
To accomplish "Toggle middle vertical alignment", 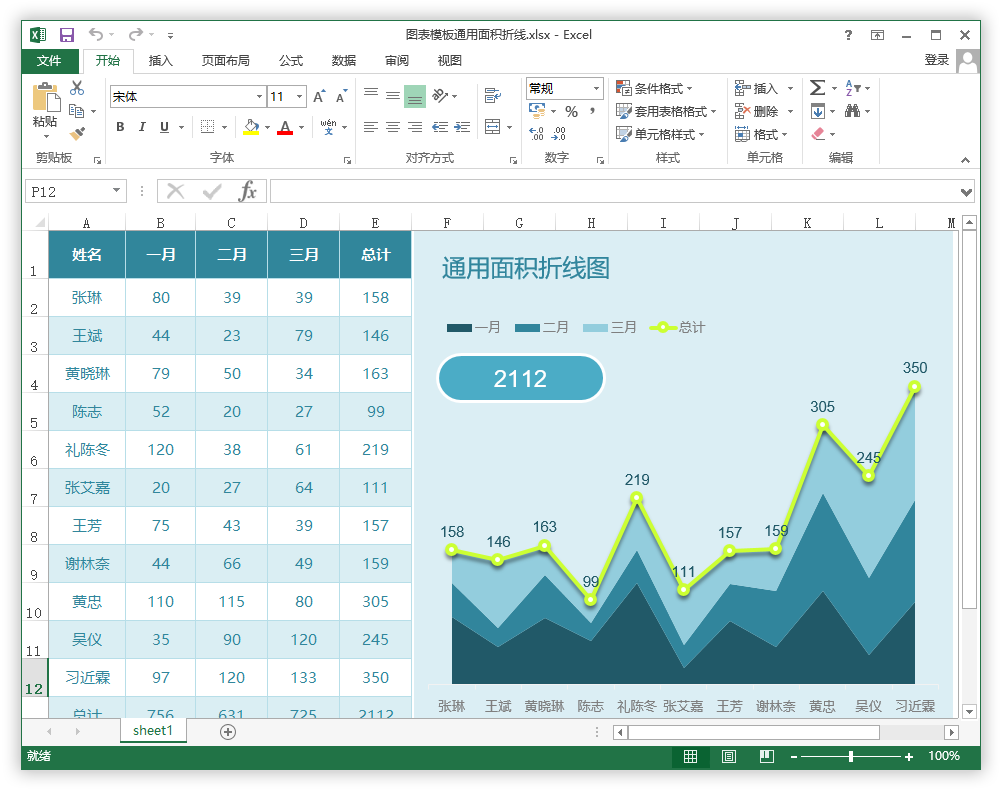I will (x=393, y=96).
